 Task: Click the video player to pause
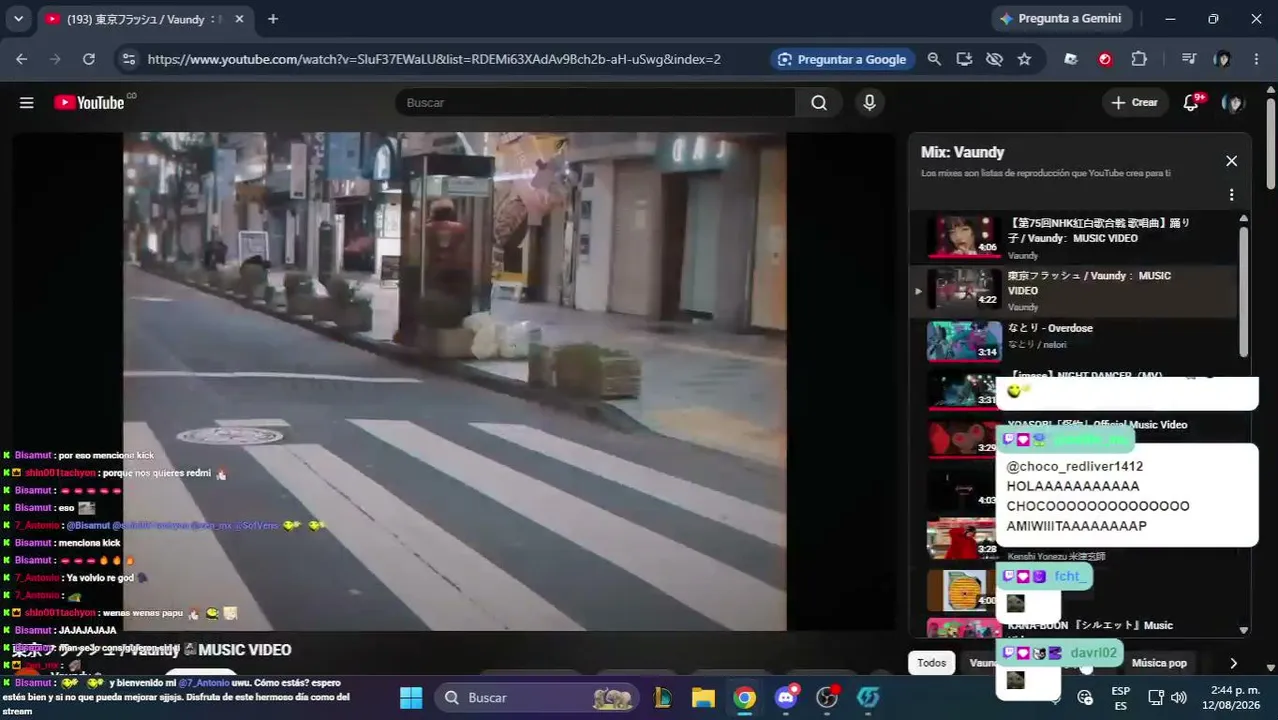point(454,381)
